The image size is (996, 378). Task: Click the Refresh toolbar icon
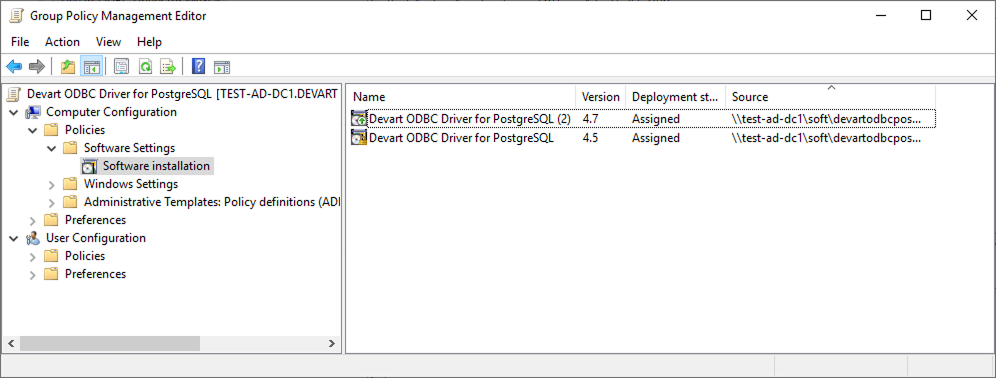click(145, 66)
